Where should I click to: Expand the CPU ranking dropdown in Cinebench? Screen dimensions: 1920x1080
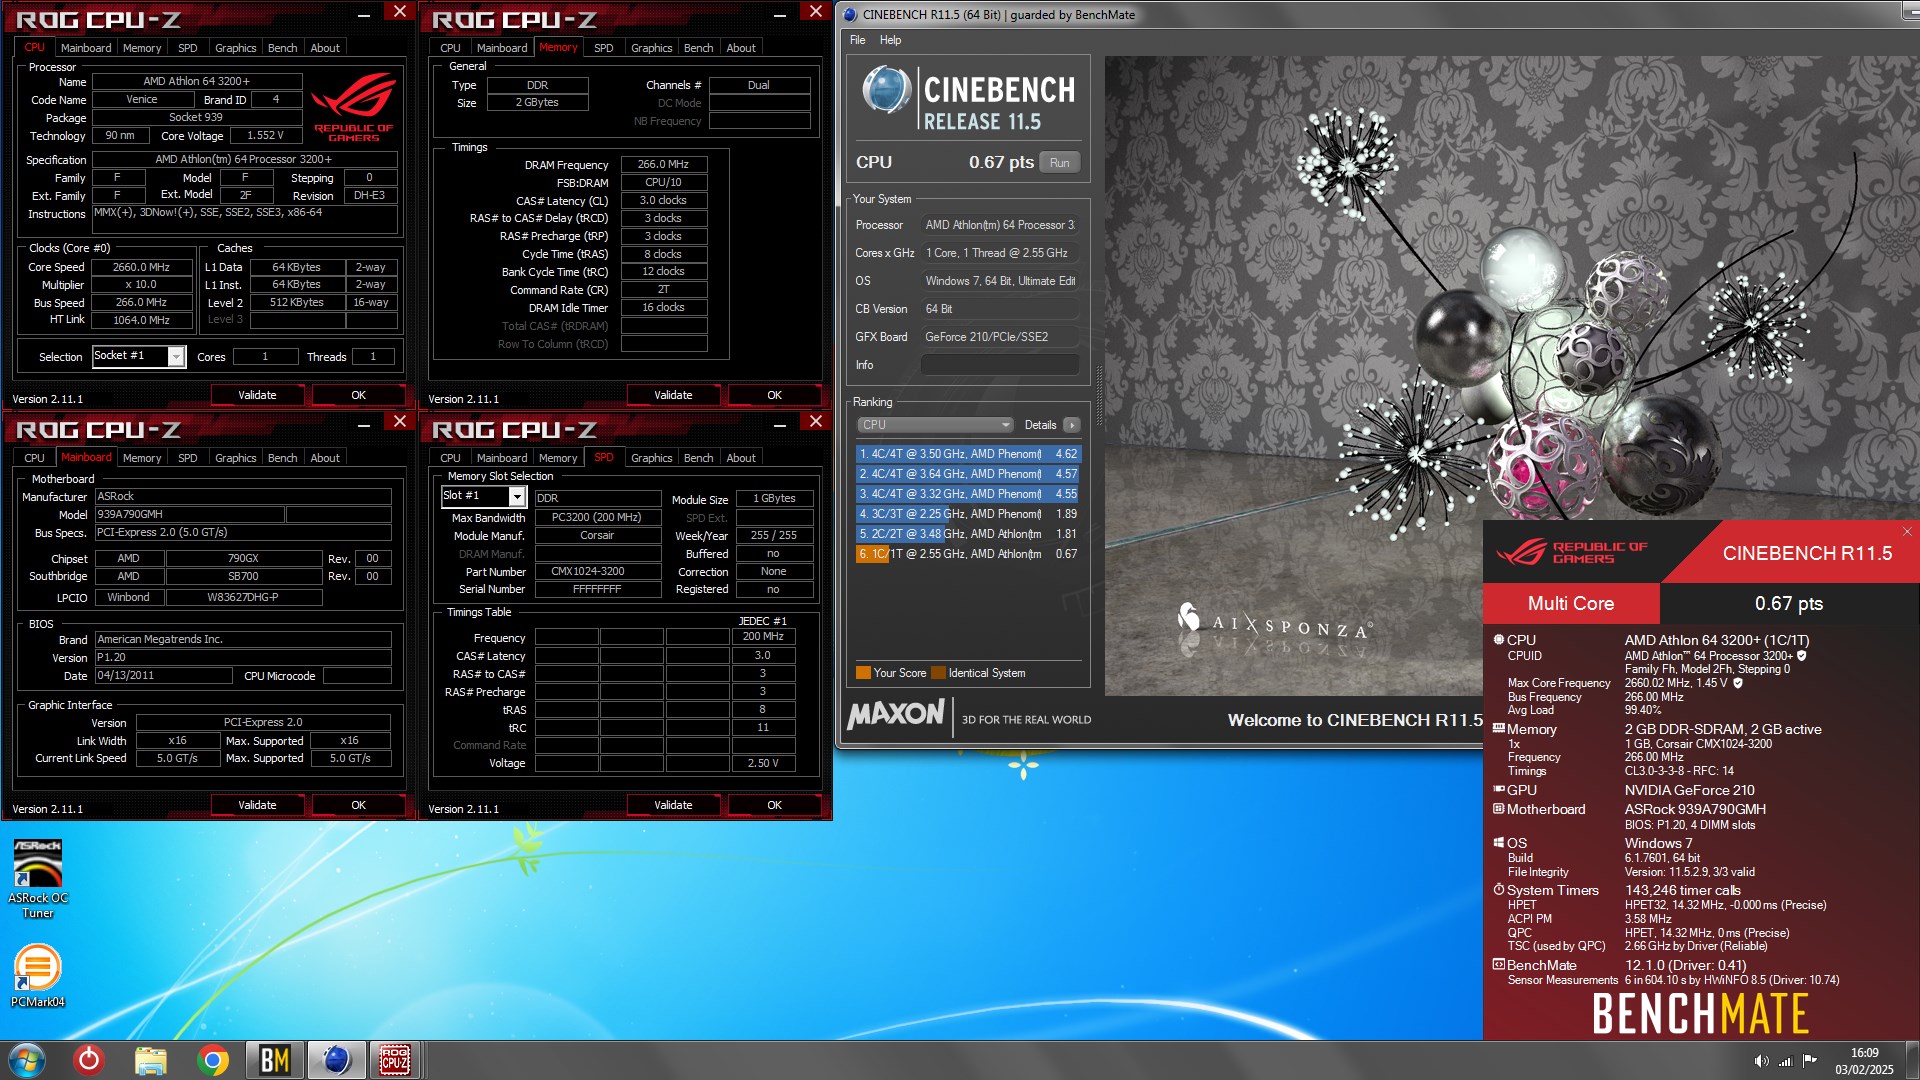[935, 425]
